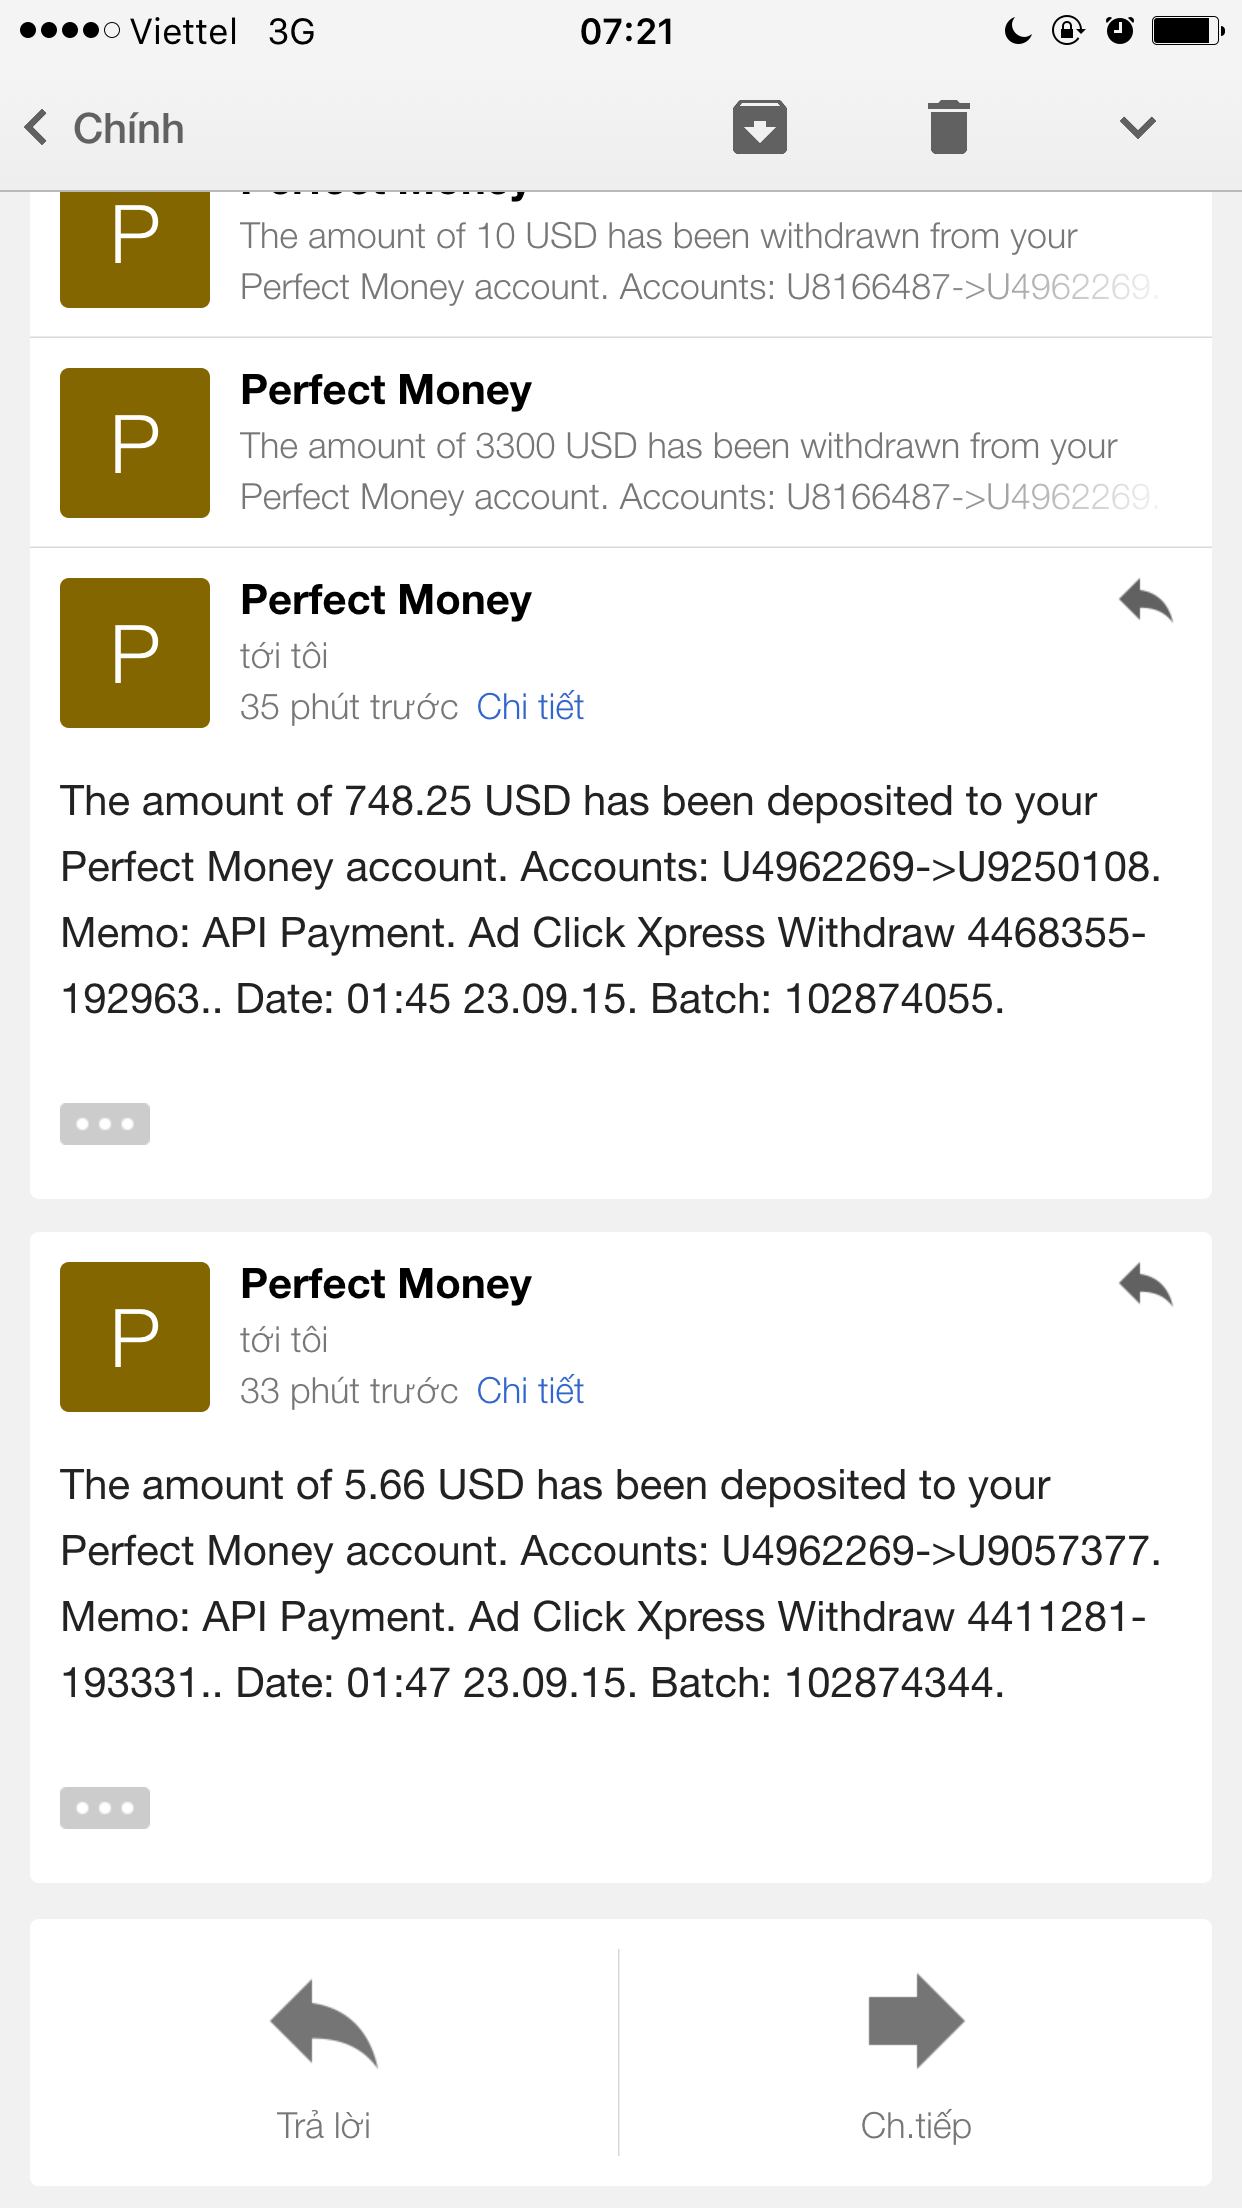Reply arrow on 5.66 USD message
The width and height of the screenshot is (1242, 2208).
(1146, 1285)
